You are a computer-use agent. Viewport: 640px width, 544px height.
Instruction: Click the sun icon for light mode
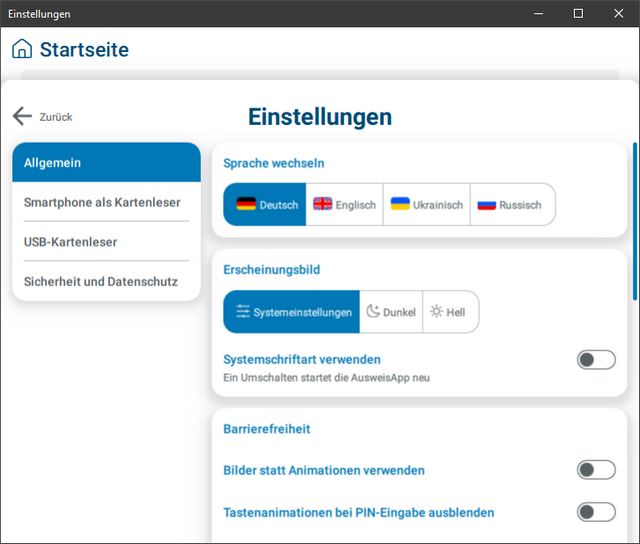click(x=436, y=311)
